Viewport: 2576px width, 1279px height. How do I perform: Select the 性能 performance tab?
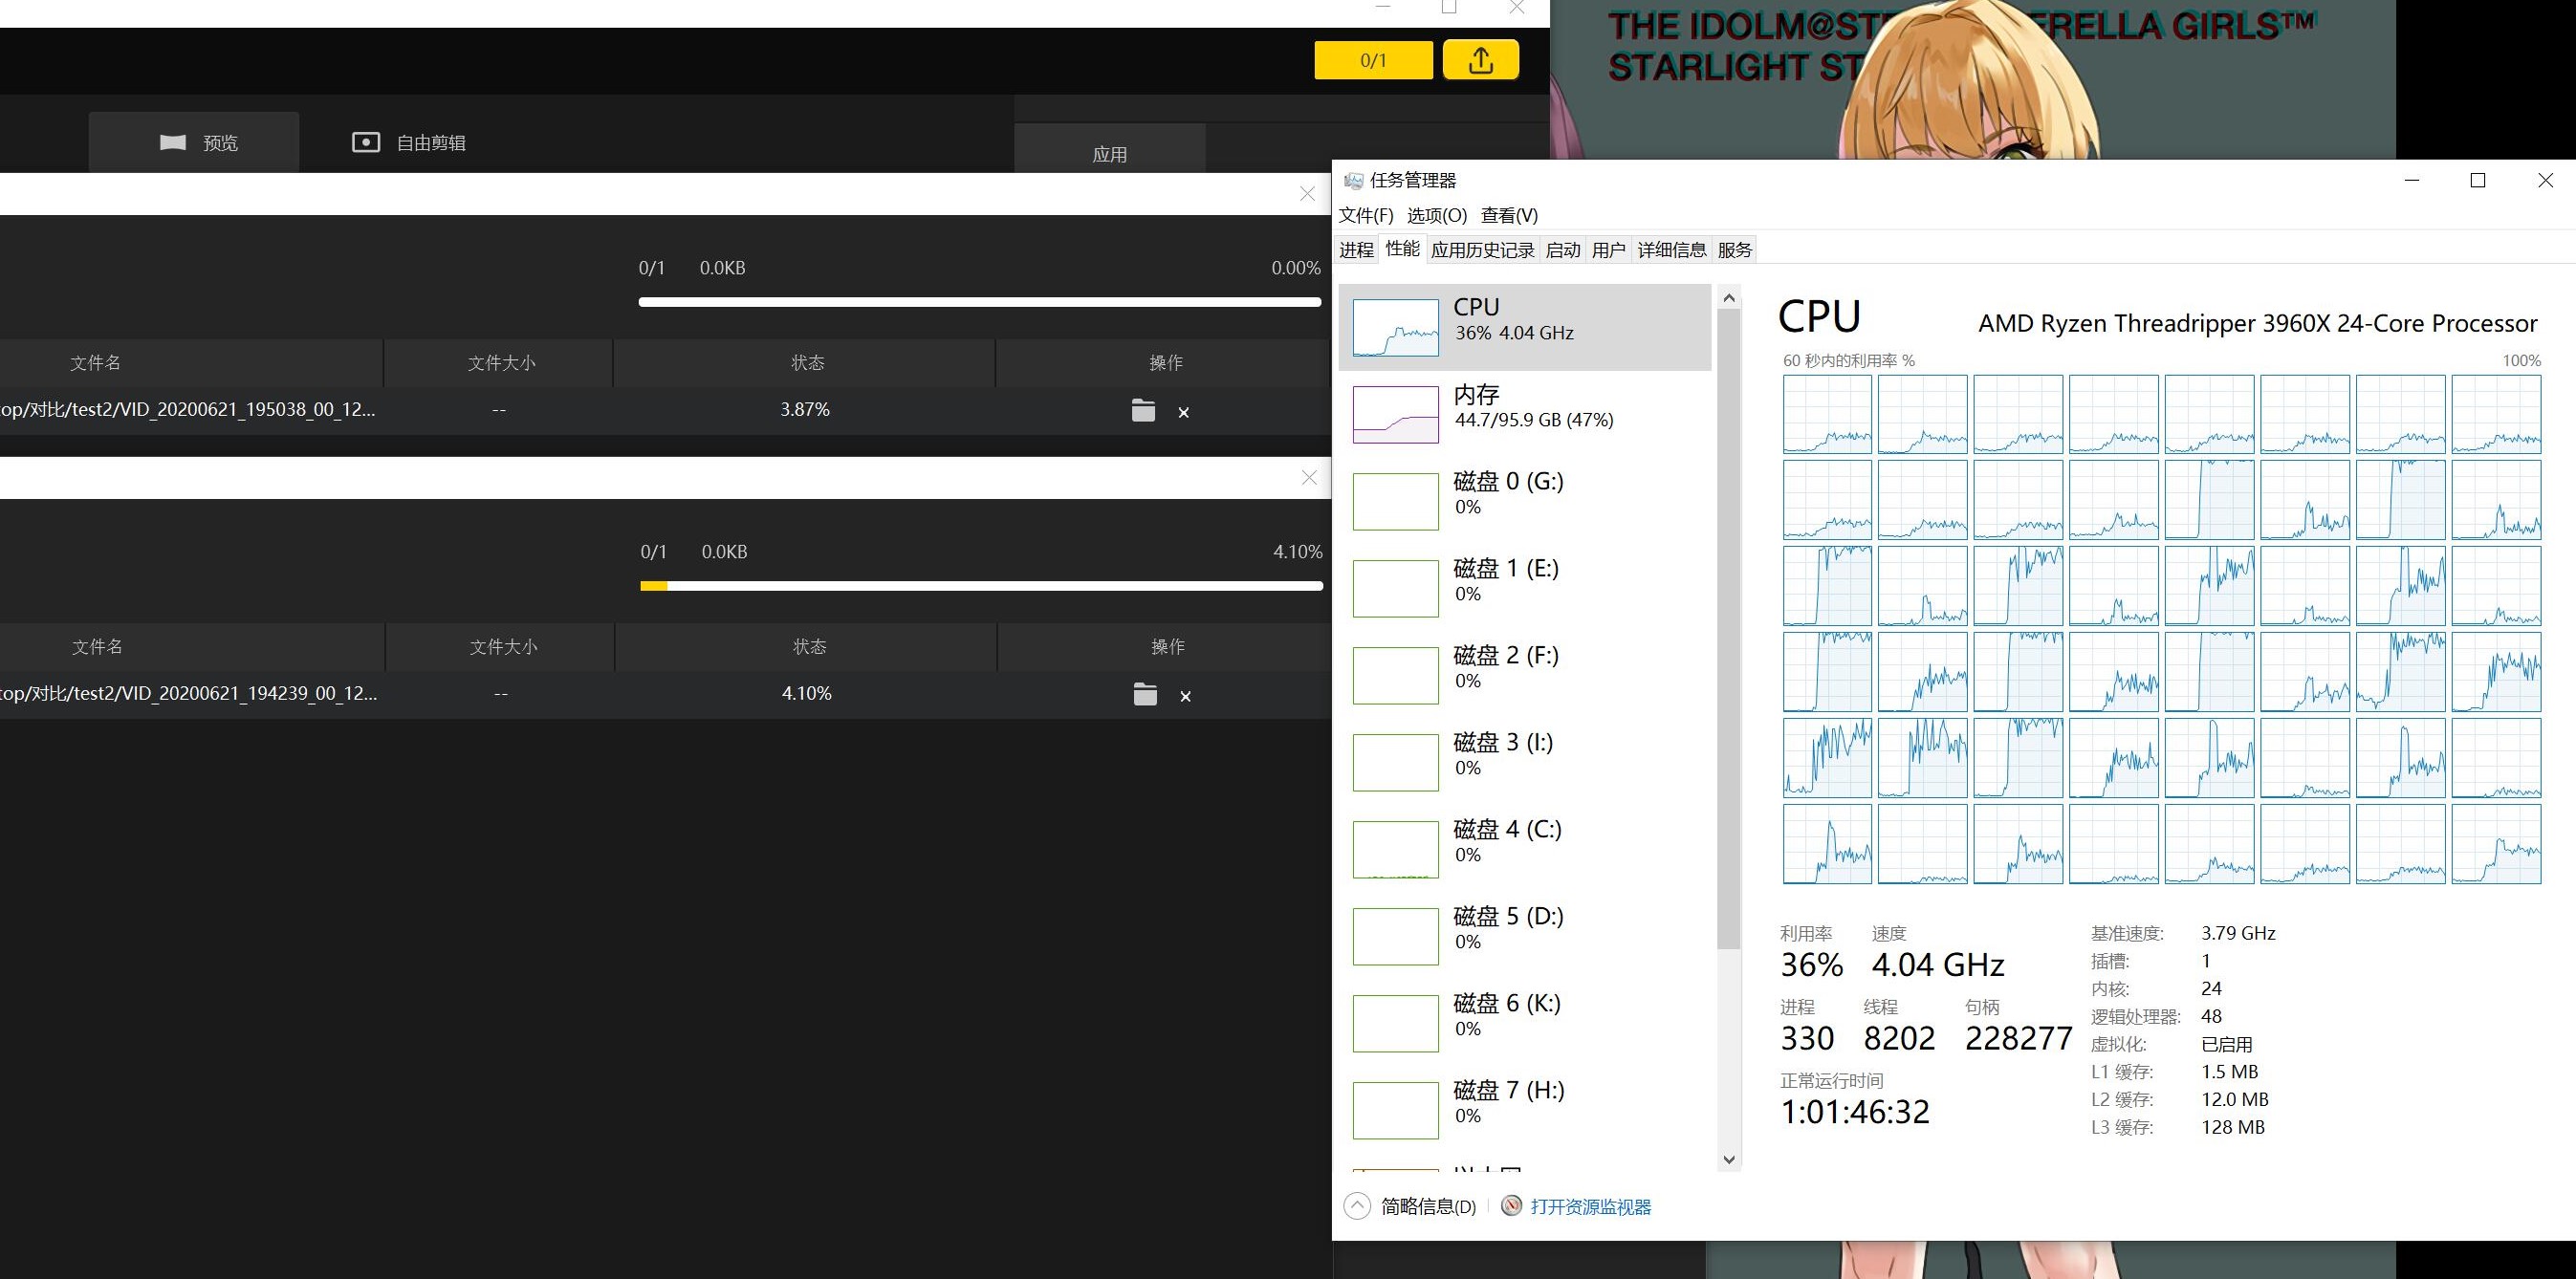click(x=1402, y=249)
